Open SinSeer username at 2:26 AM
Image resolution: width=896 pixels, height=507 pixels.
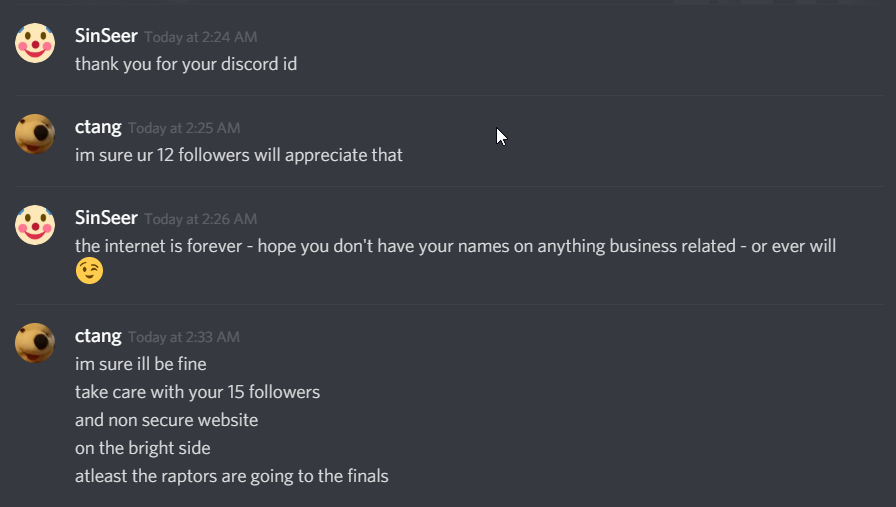(x=106, y=218)
